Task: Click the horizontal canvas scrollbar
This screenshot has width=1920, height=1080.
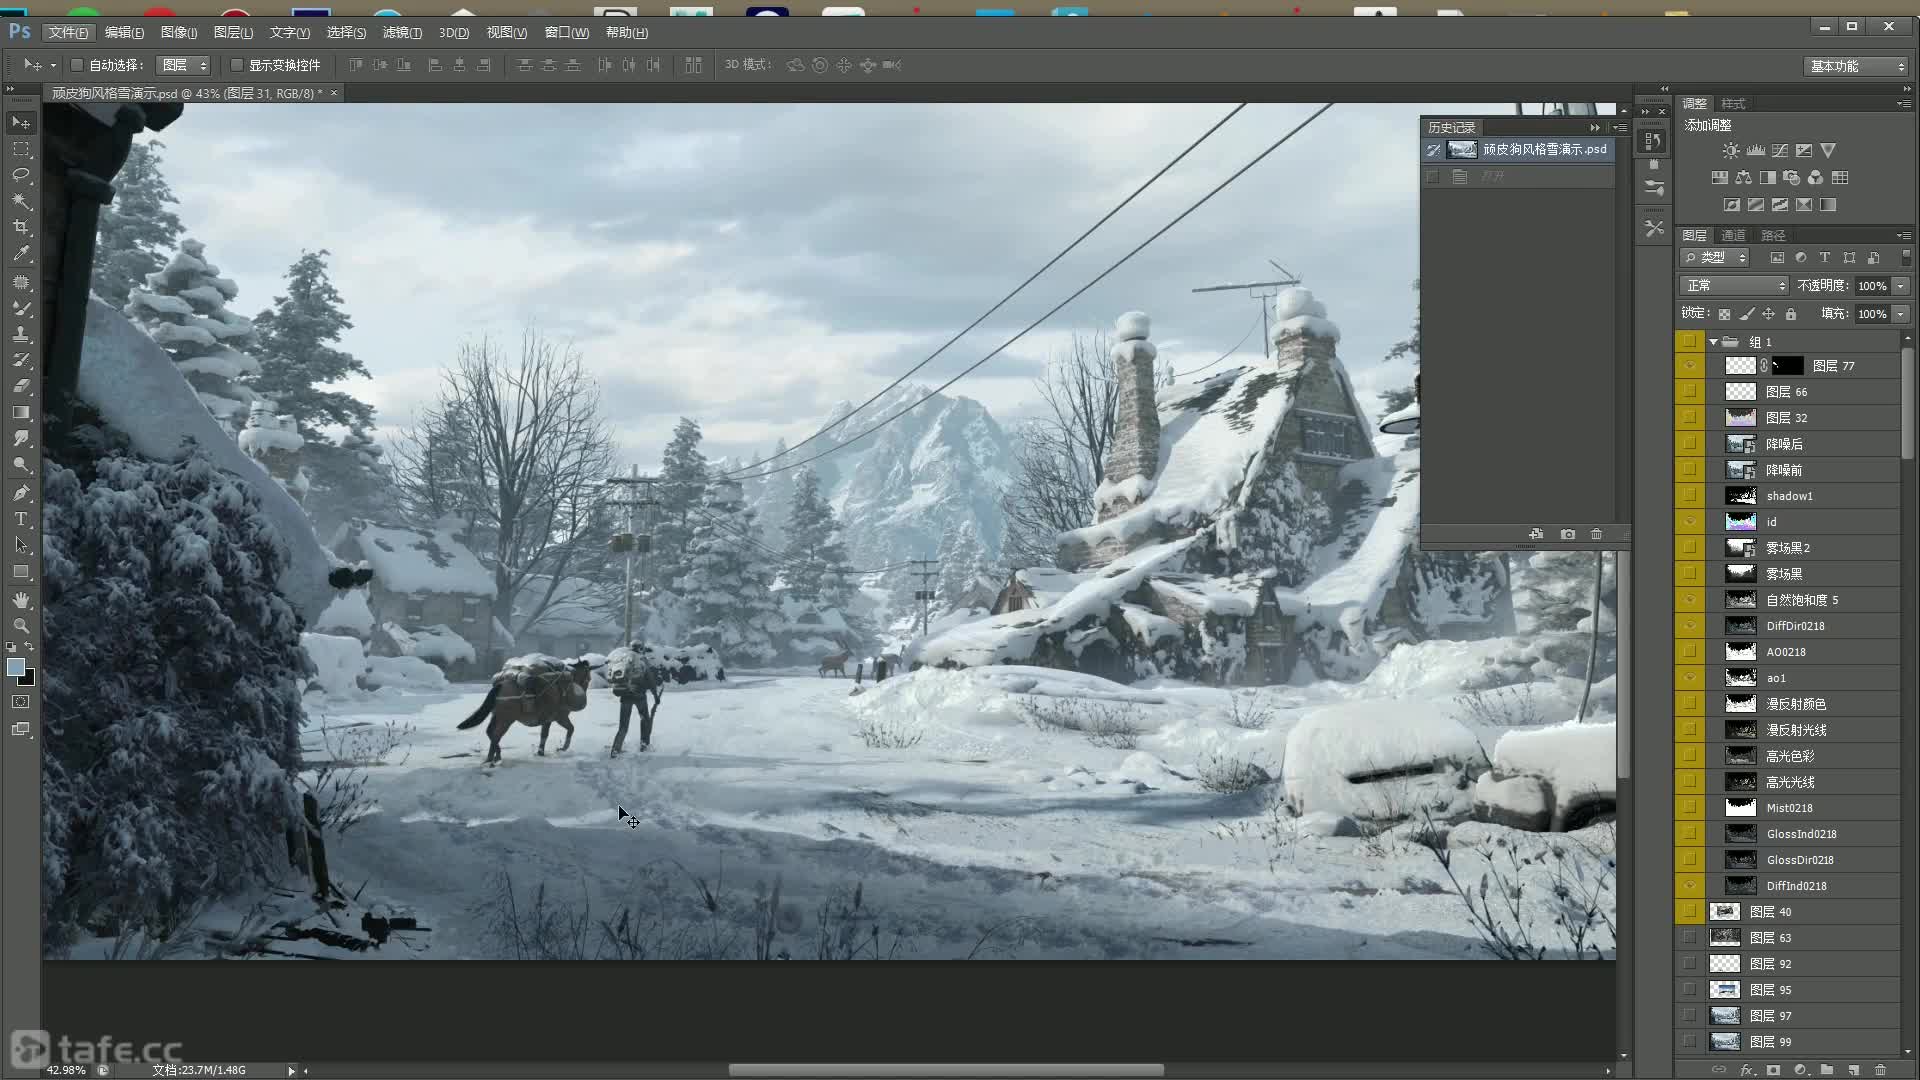Action: coord(946,1070)
